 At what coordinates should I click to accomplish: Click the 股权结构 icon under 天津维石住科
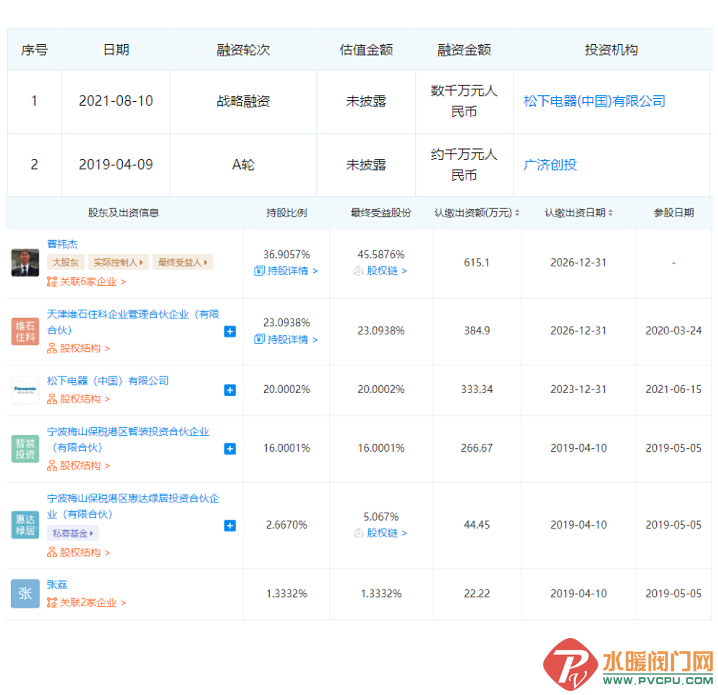(52, 349)
